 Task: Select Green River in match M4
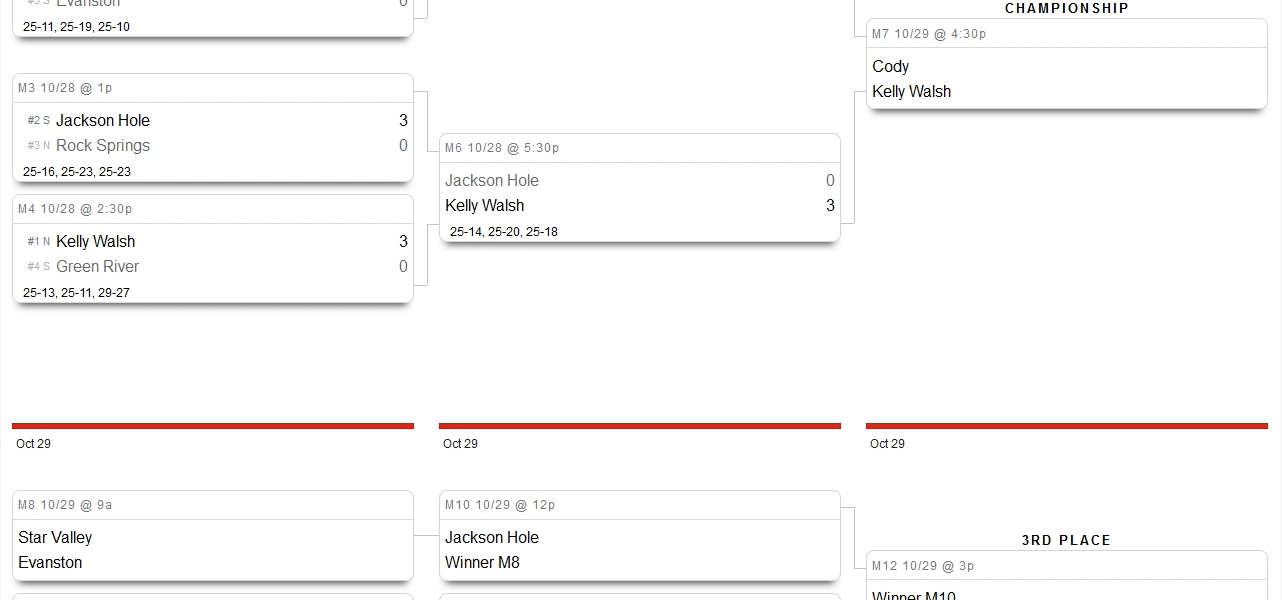[x=97, y=266]
